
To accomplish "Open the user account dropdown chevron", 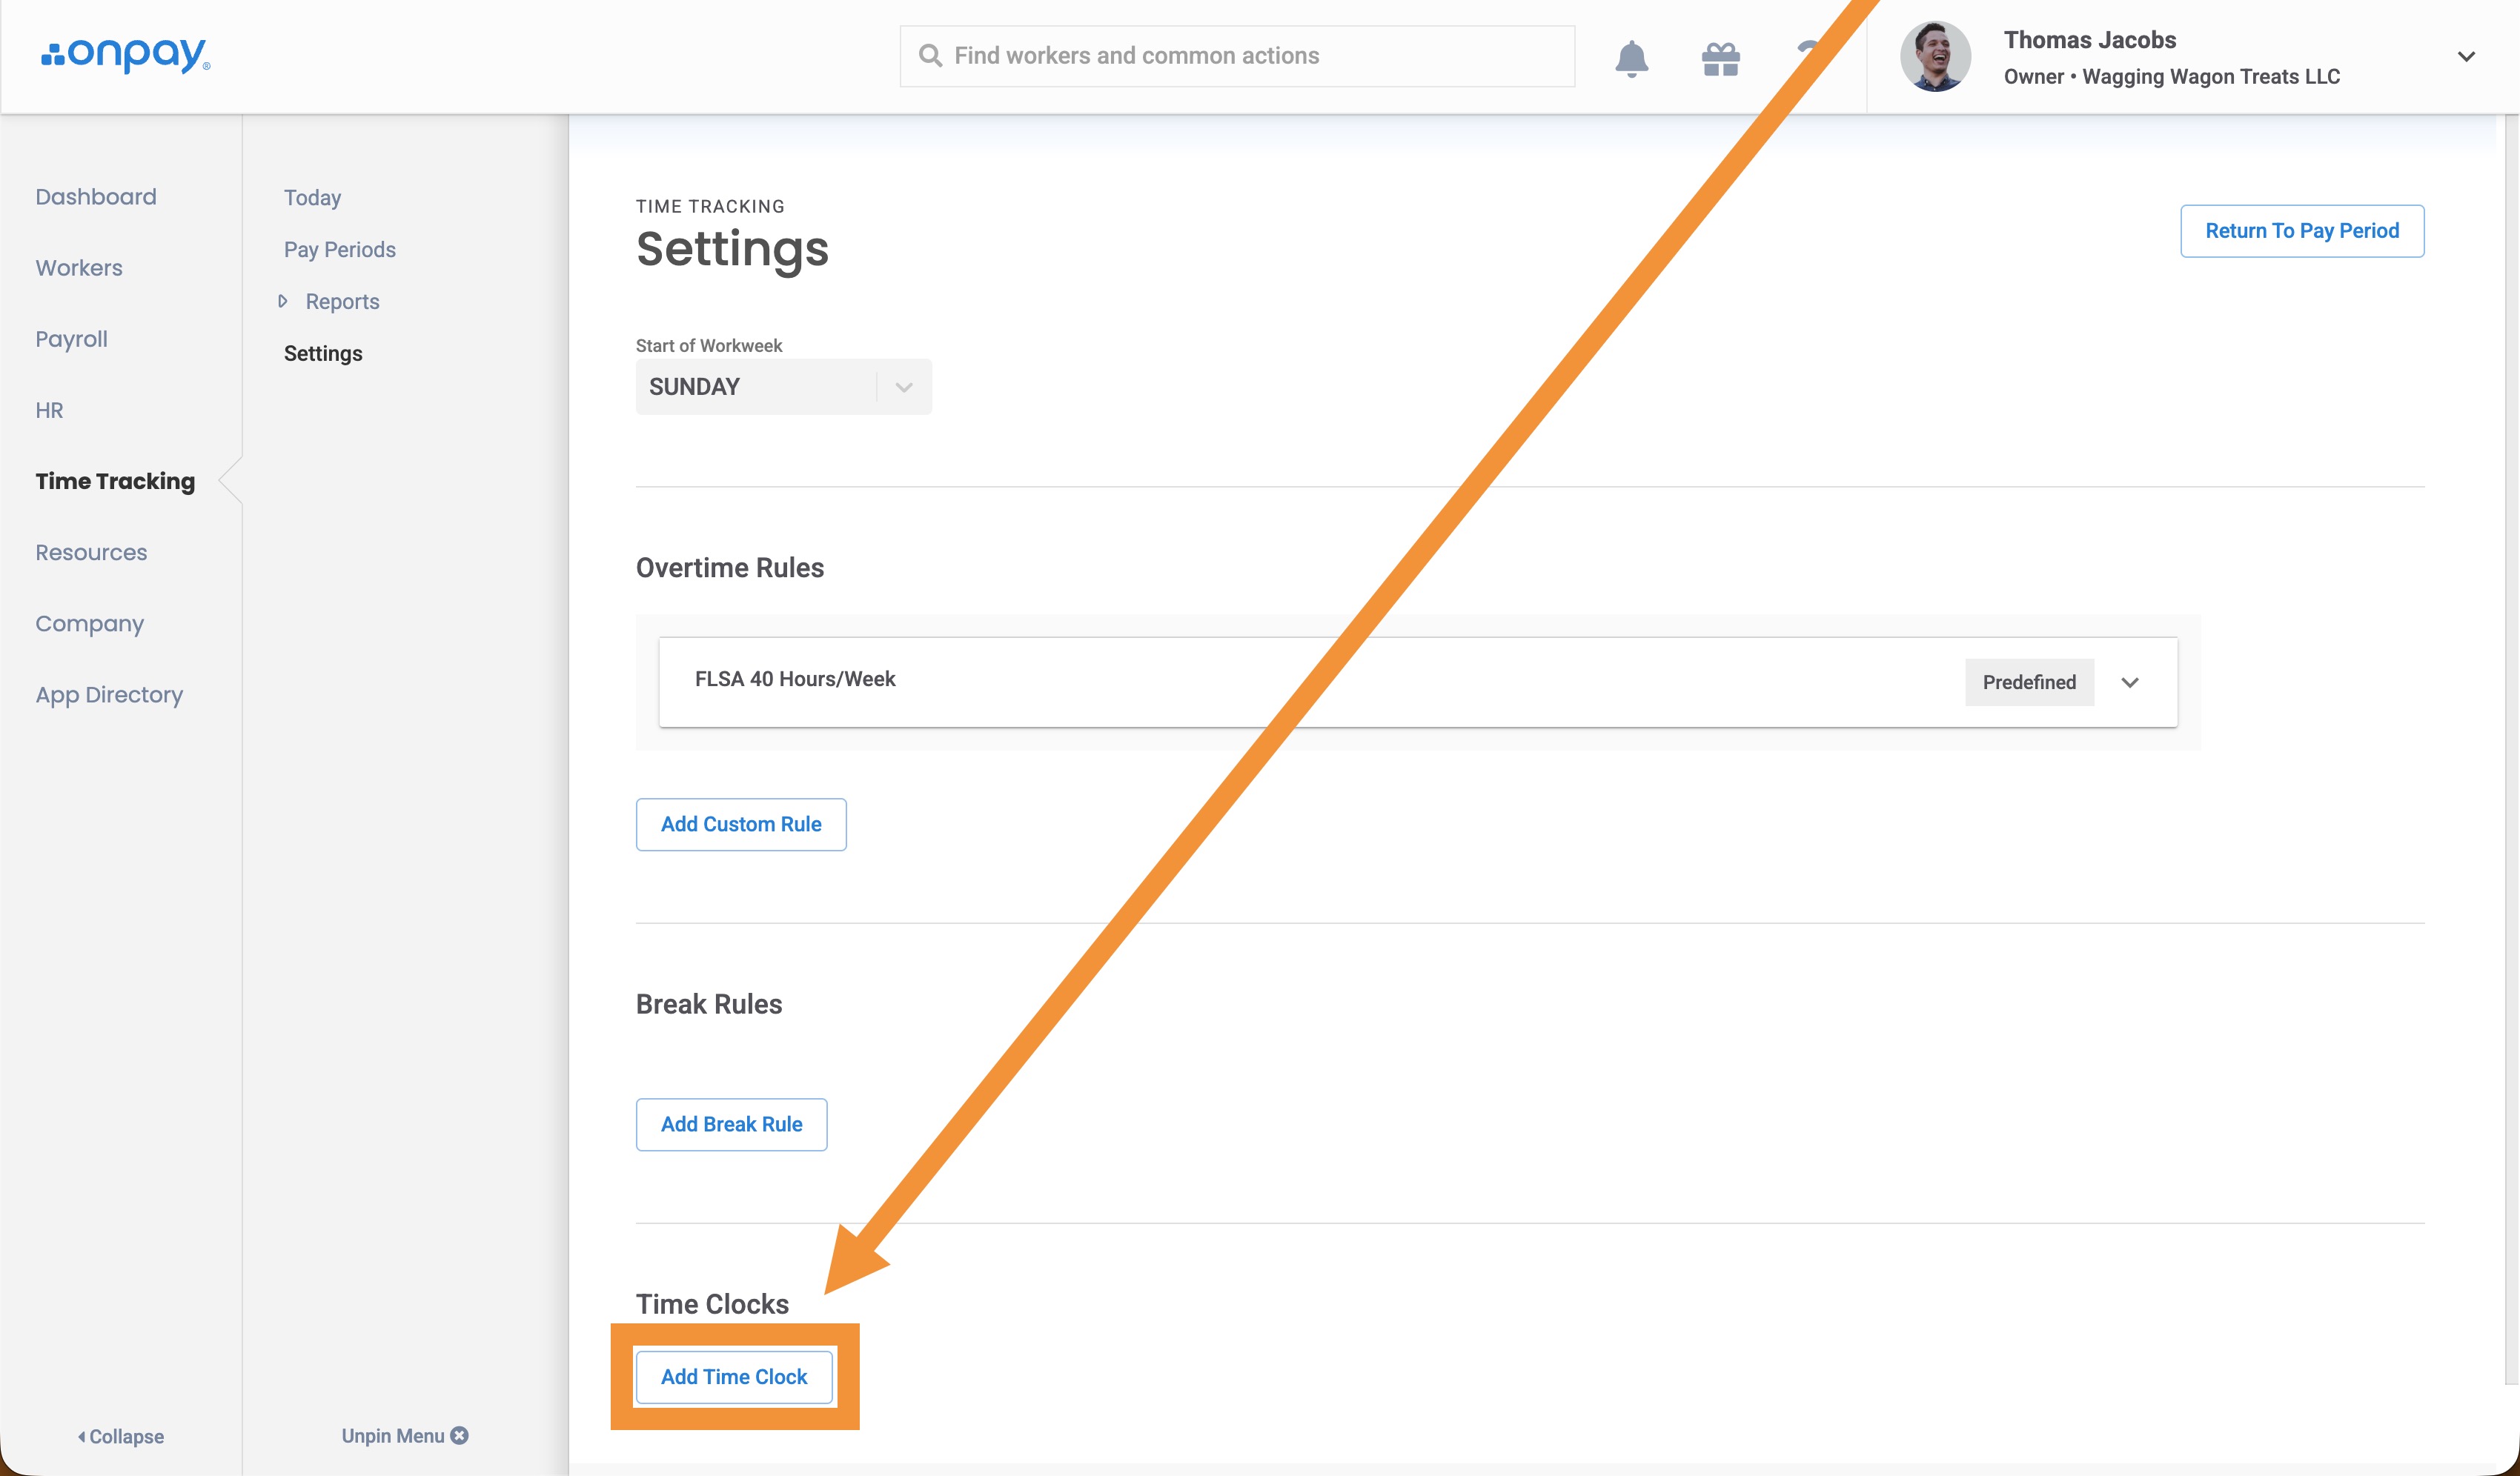I will point(2466,56).
